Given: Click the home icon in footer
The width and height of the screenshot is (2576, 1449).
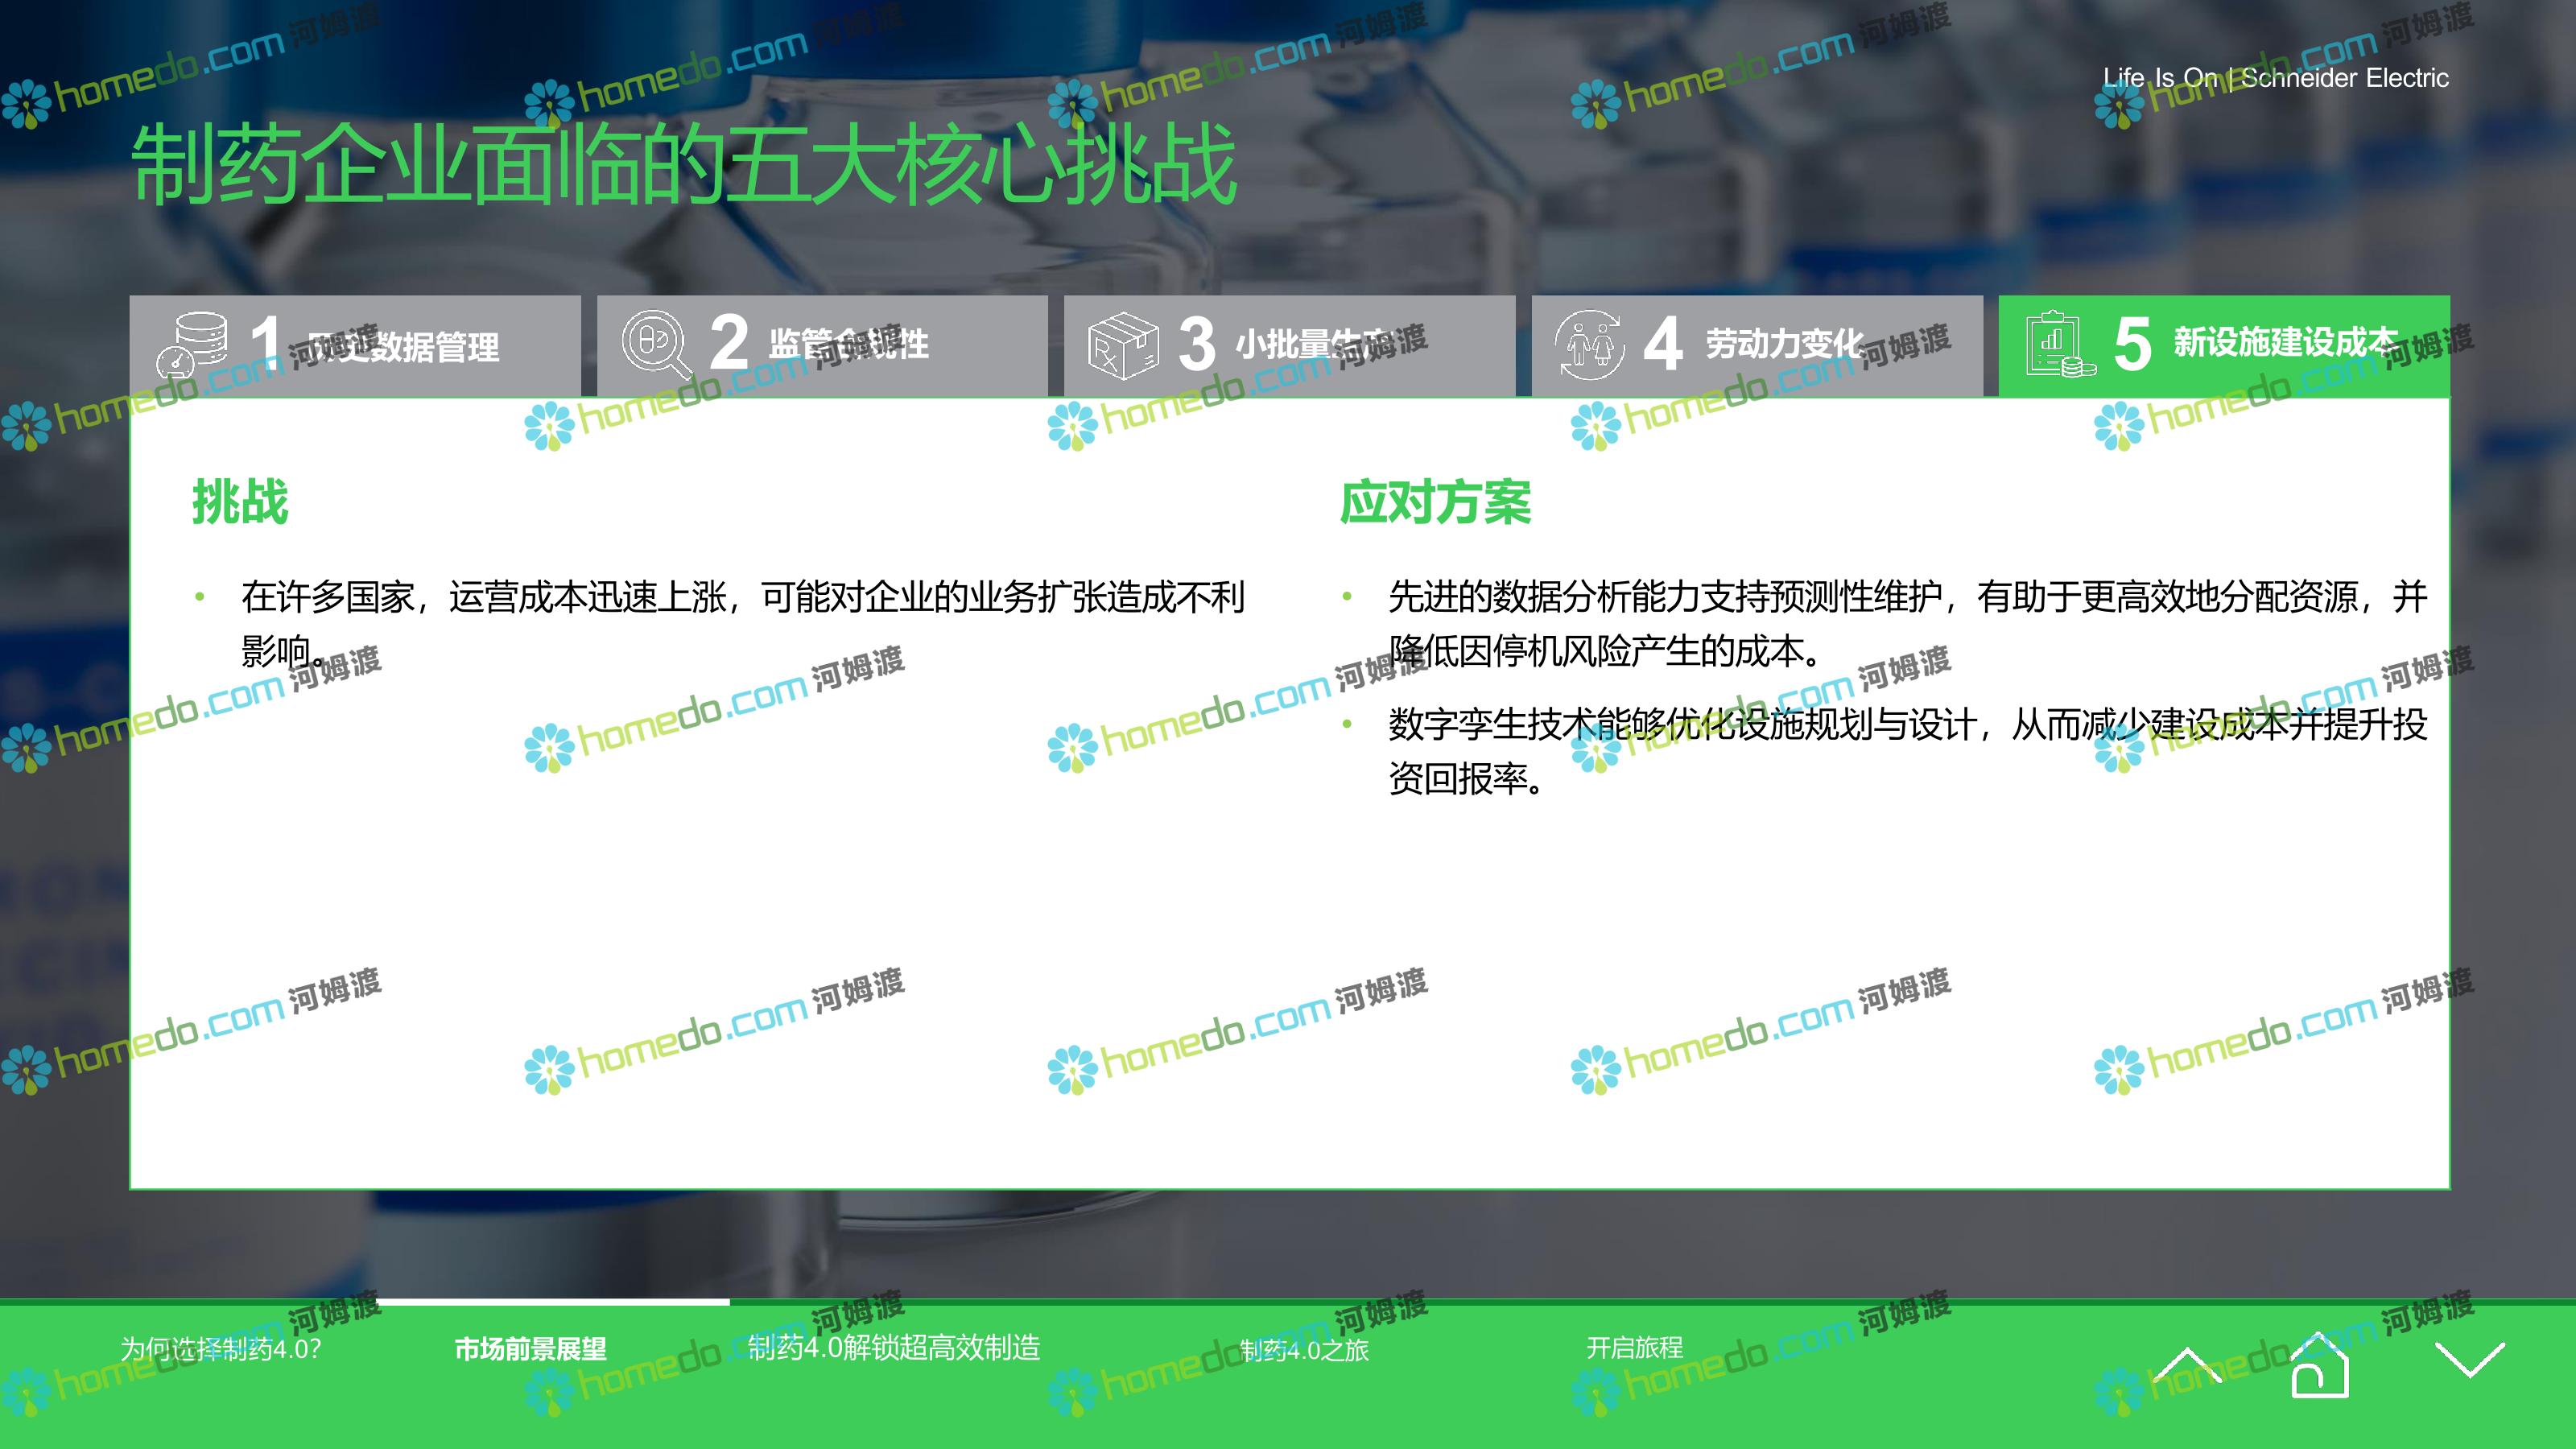Looking at the screenshot, I should 2319,1366.
